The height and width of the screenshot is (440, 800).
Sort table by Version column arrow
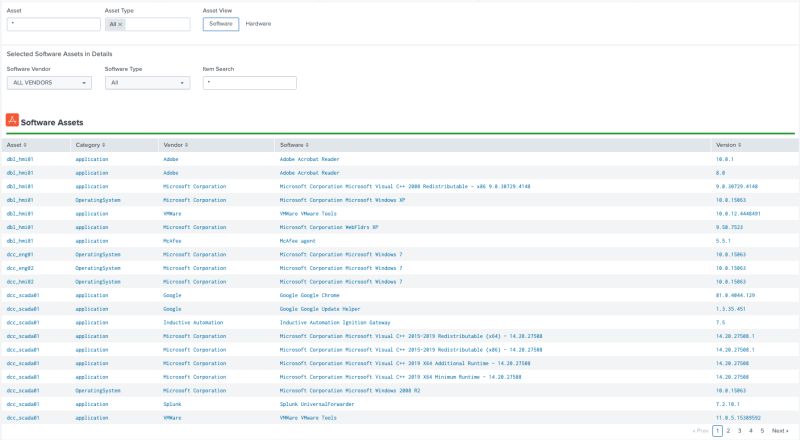(740, 145)
